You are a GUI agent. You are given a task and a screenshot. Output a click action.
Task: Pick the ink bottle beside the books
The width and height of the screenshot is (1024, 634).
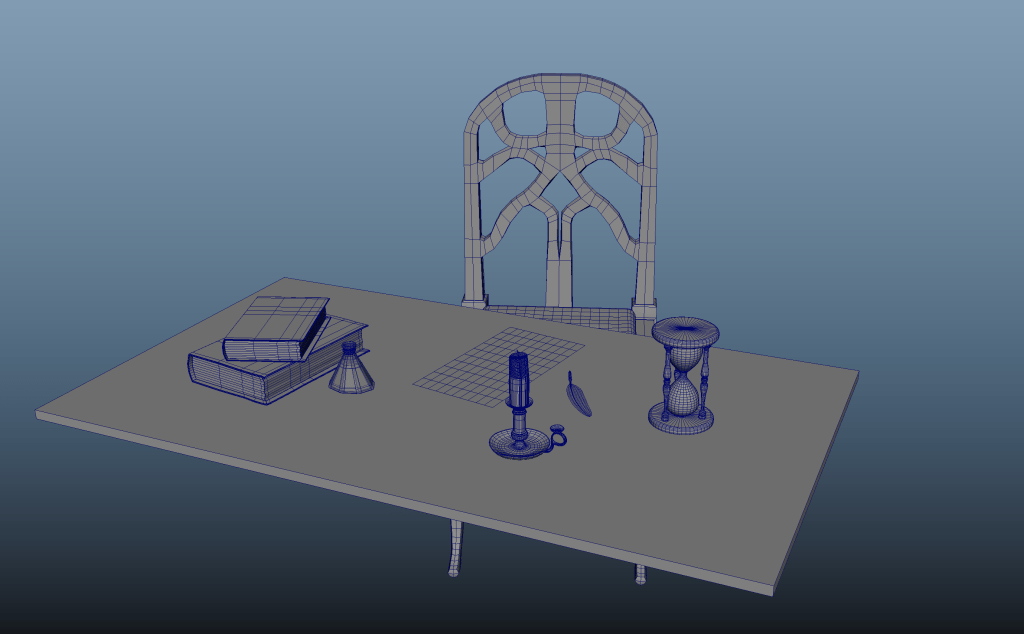(351, 374)
